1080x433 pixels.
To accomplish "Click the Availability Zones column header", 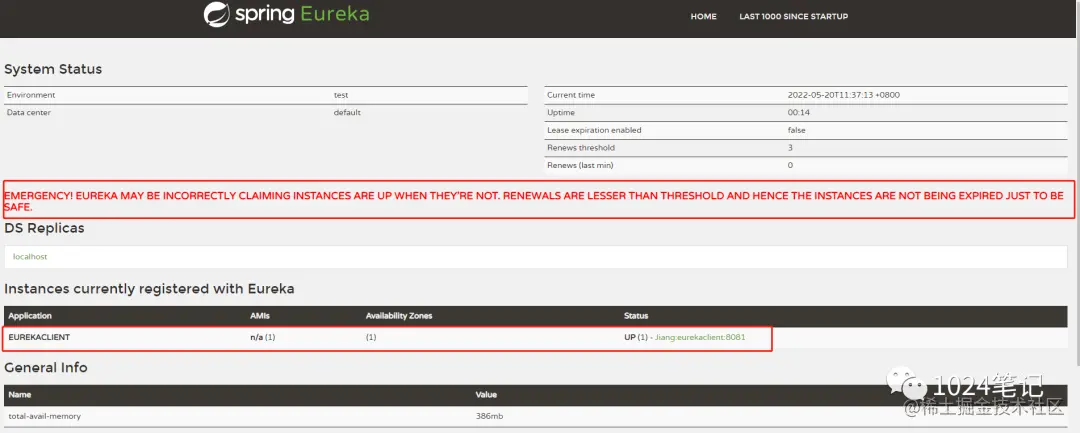I will 399,316.
